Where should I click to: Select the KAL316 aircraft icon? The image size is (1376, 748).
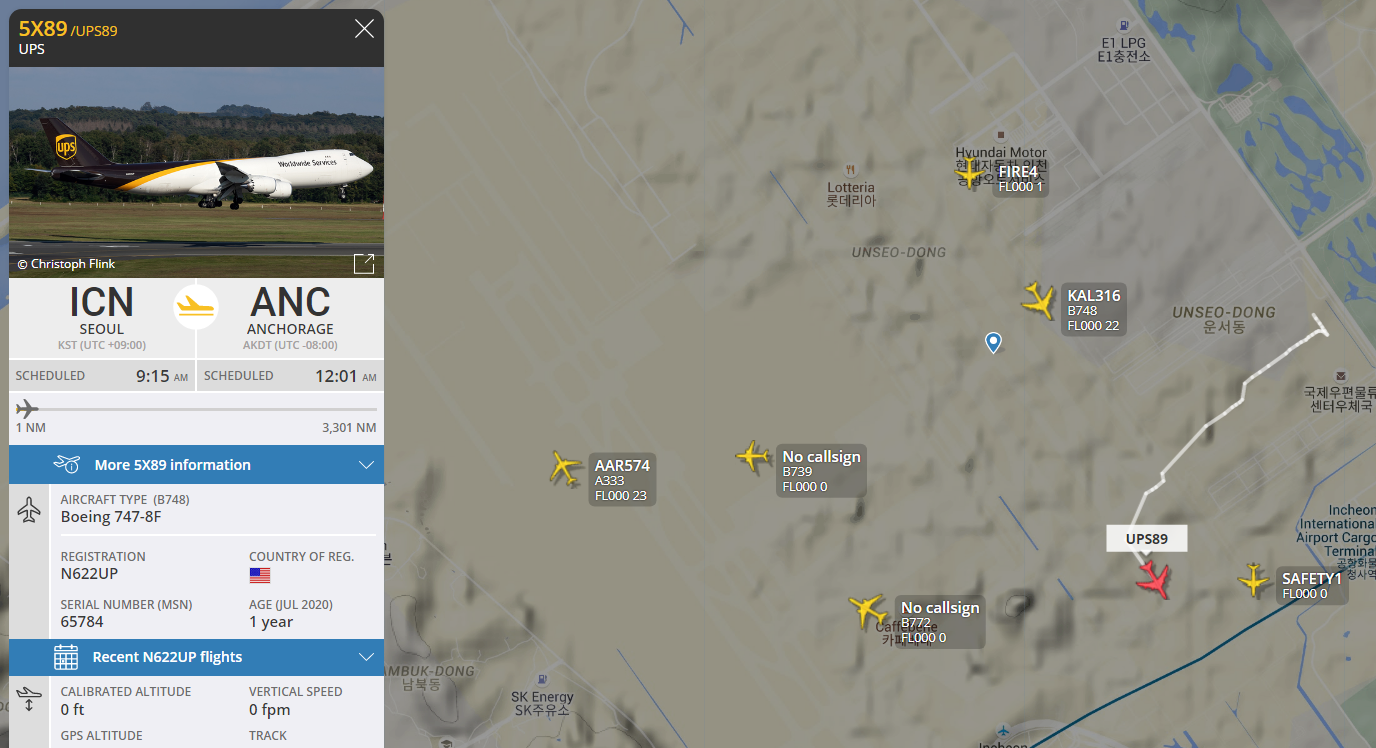[1039, 300]
